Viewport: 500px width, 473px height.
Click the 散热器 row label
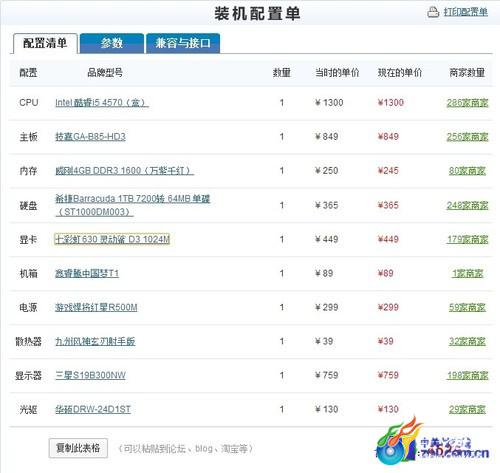(28, 341)
